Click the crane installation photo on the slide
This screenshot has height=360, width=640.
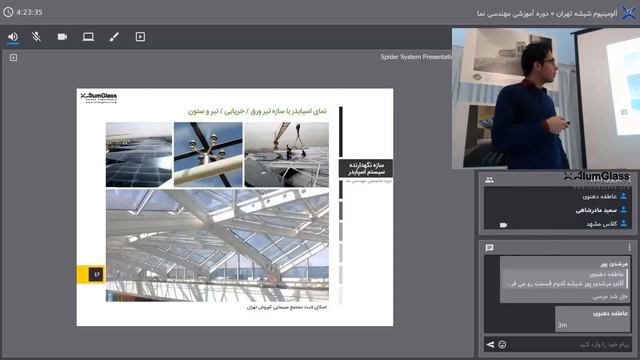[287, 154]
